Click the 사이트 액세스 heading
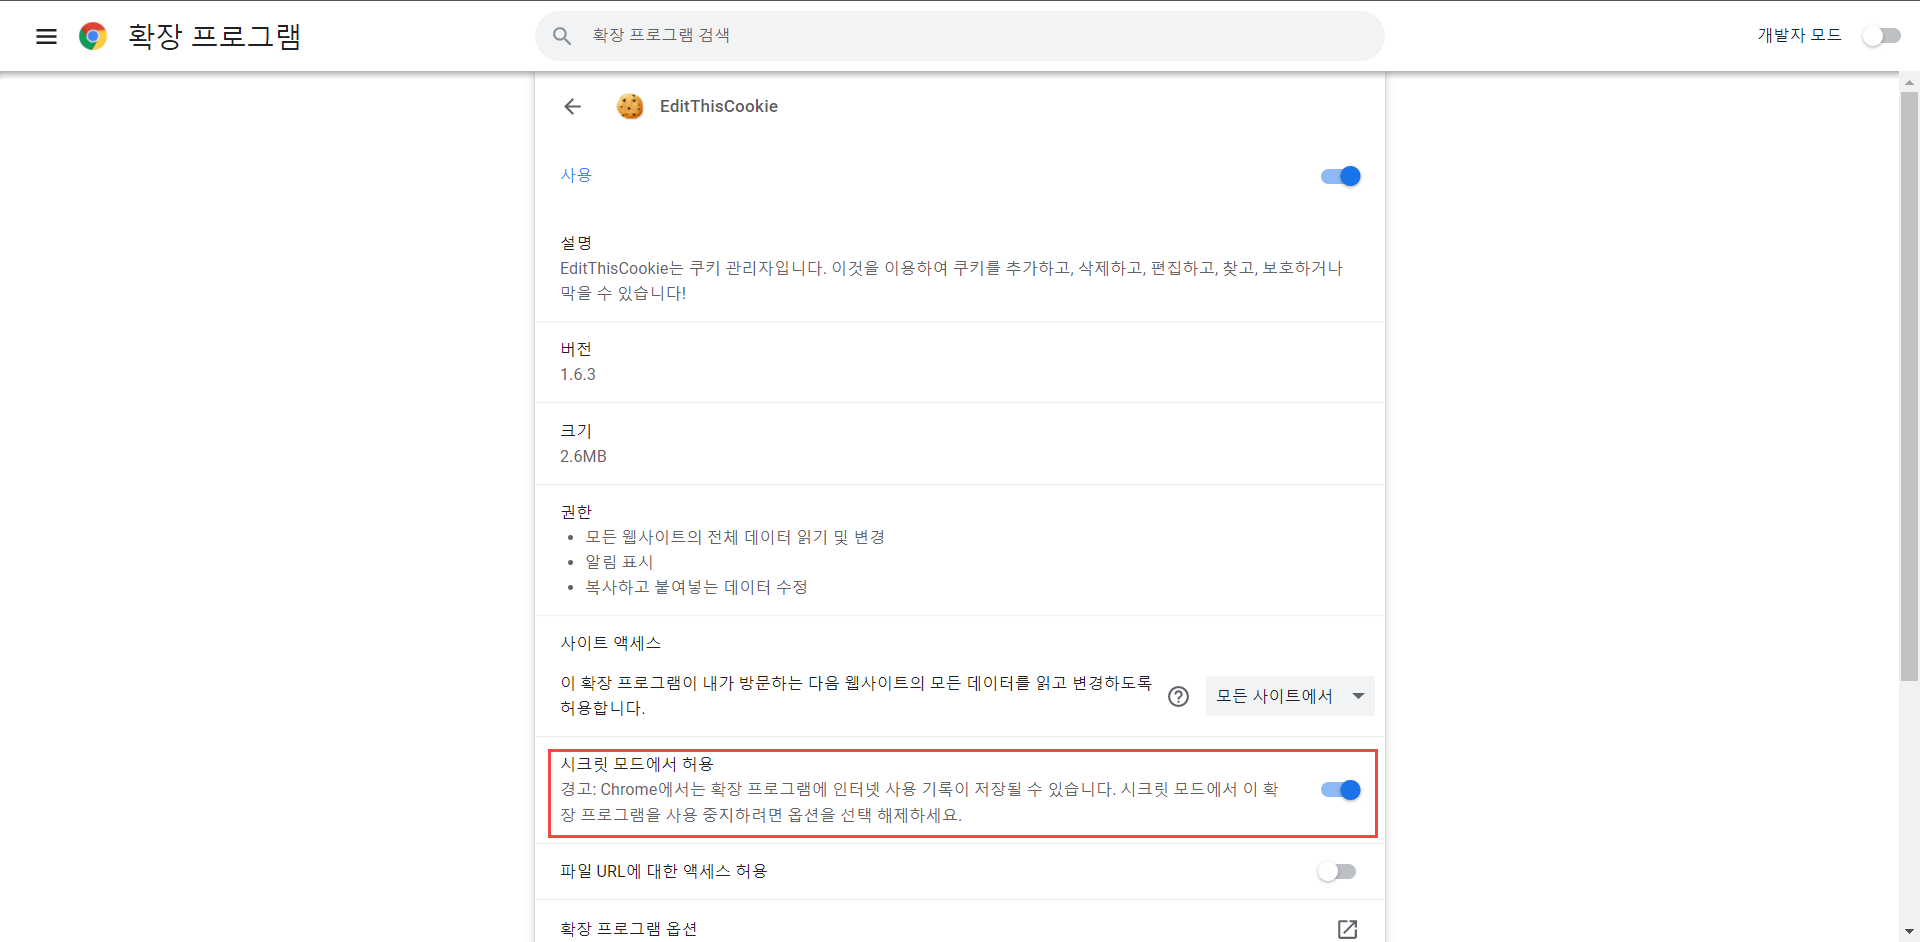The image size is (1920, 942). [610, 643]
